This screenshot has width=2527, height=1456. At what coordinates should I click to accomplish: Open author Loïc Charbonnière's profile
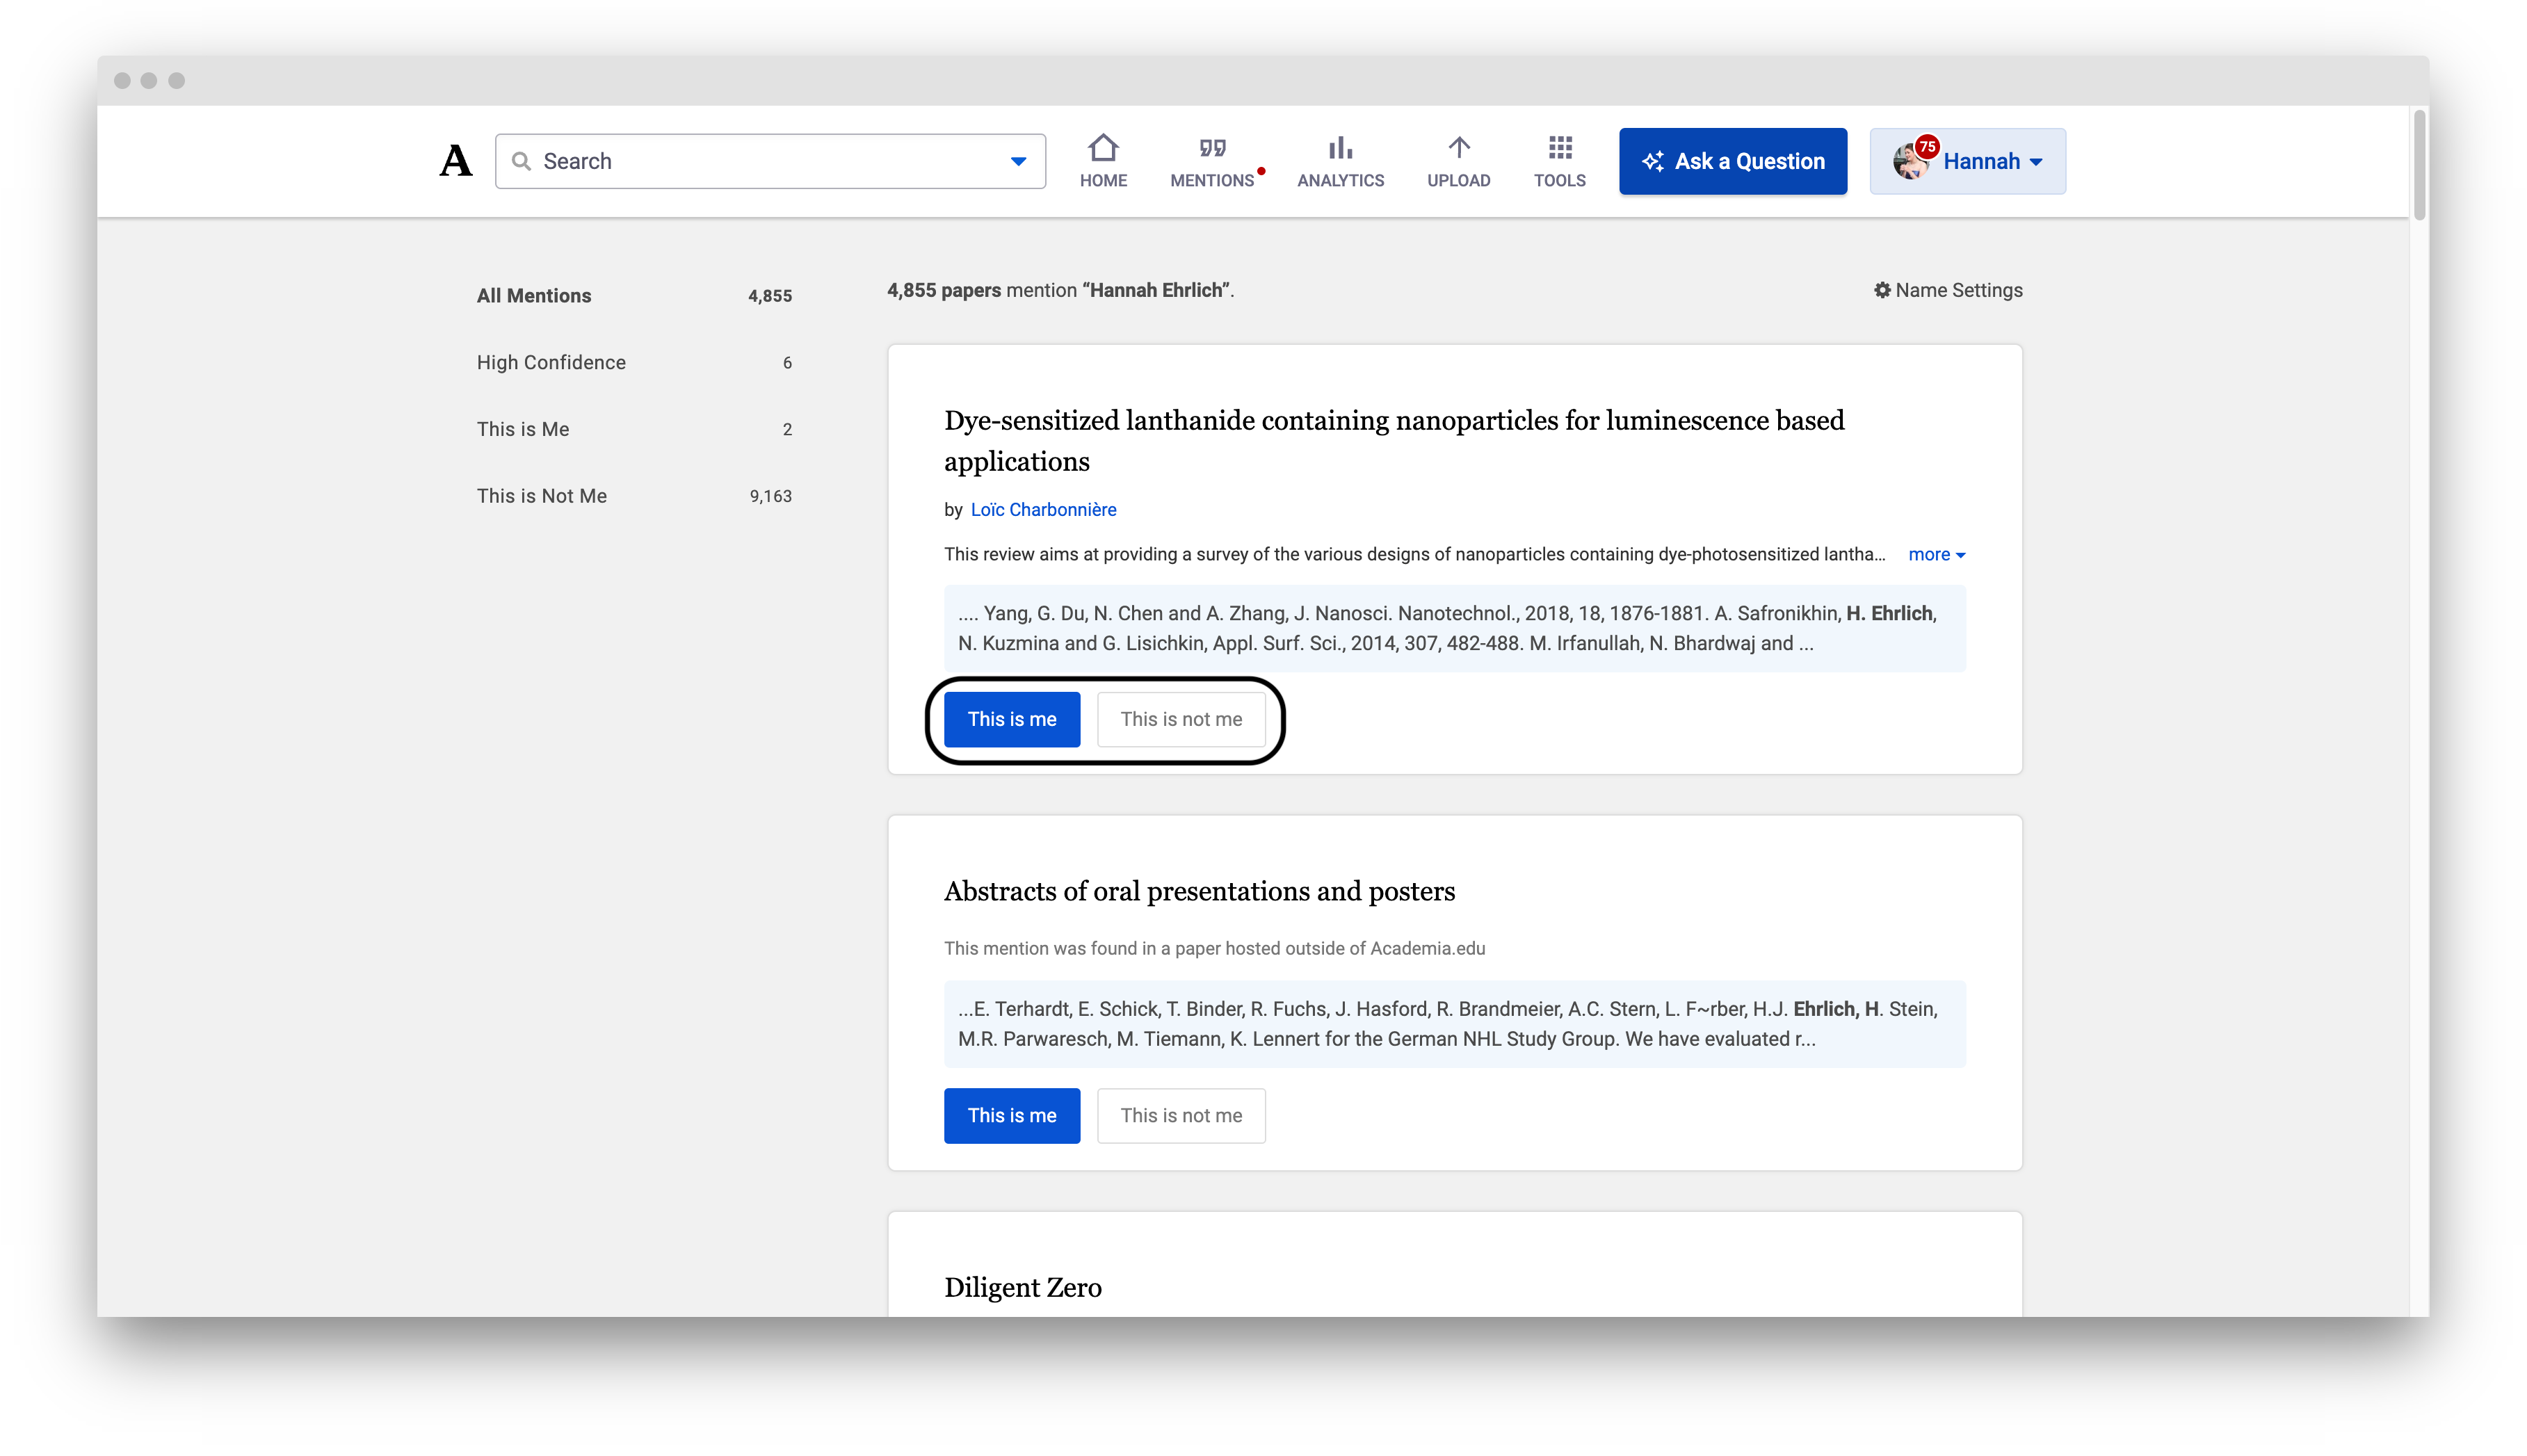[x=1042, y=509]
